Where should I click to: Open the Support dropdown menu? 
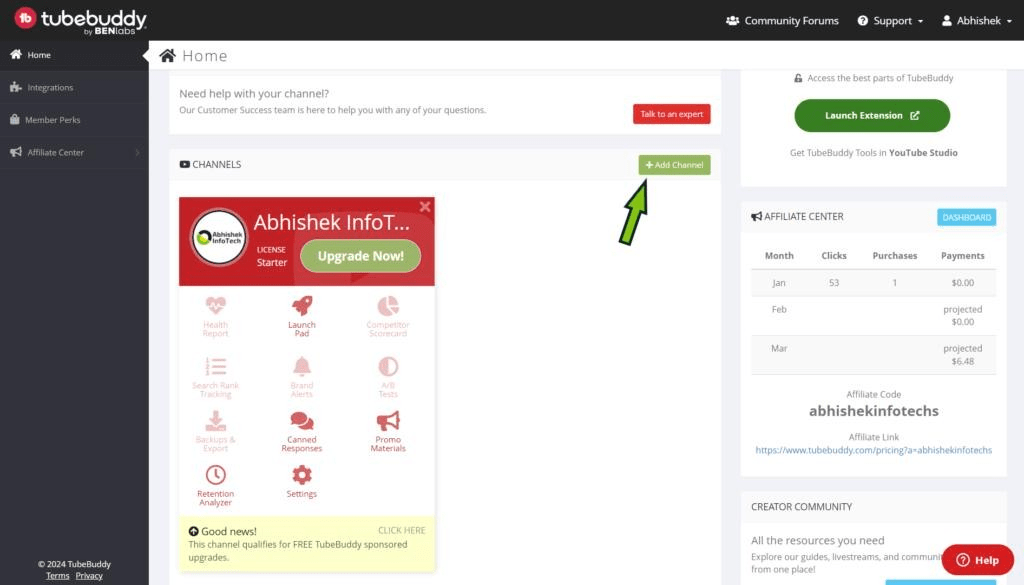point(890,21)
